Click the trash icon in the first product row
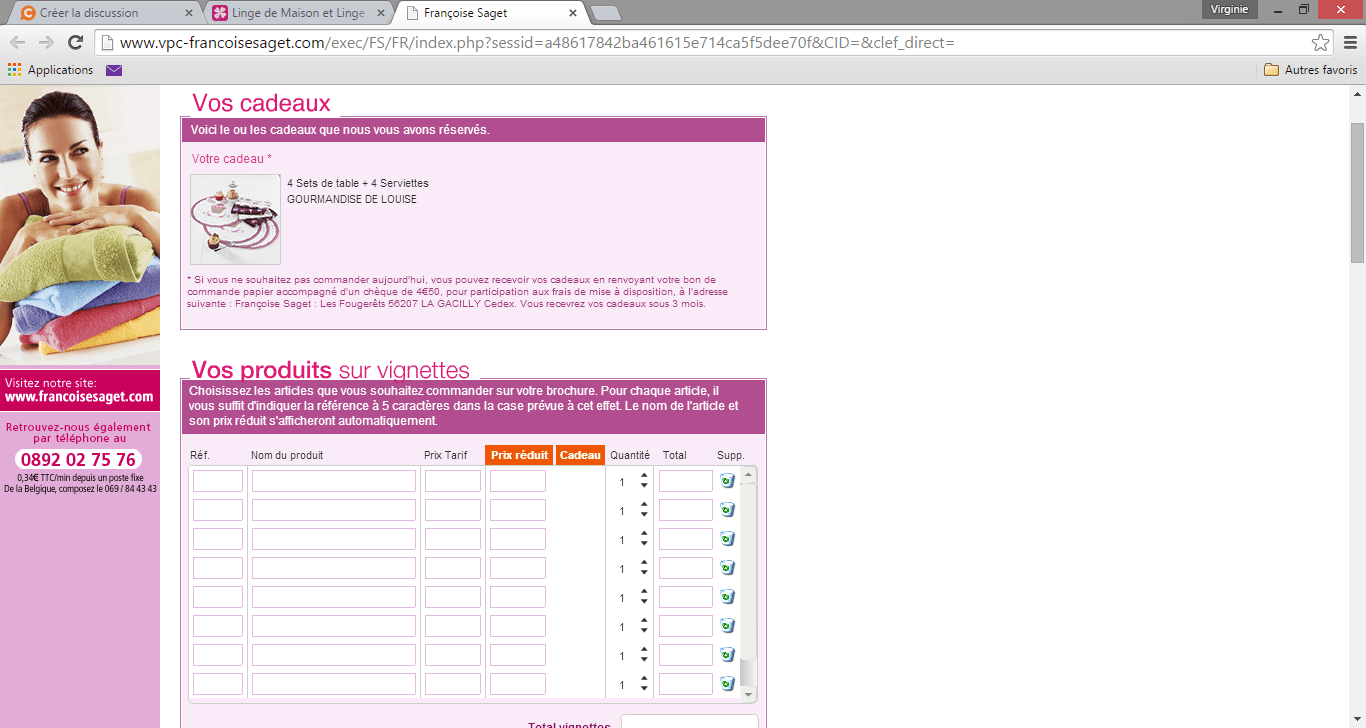Image resolution: width=1366 pixels, height=728 pixels. click(727, 481)
